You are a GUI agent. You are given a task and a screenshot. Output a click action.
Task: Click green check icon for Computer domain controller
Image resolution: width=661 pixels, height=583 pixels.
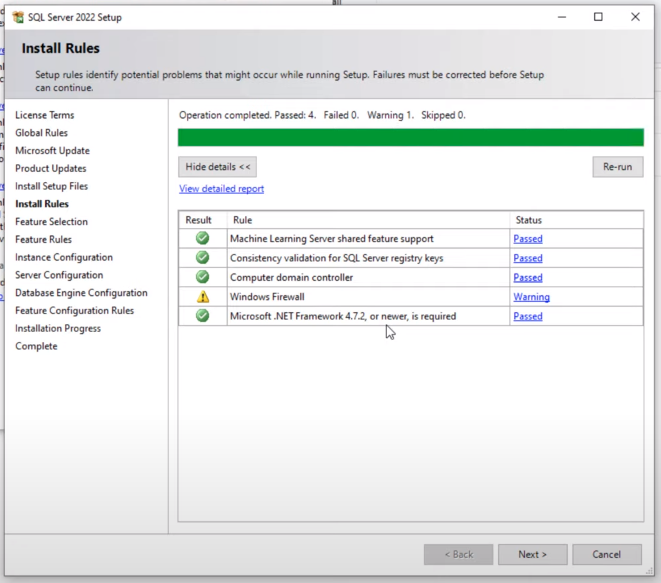tap(202, 277)
